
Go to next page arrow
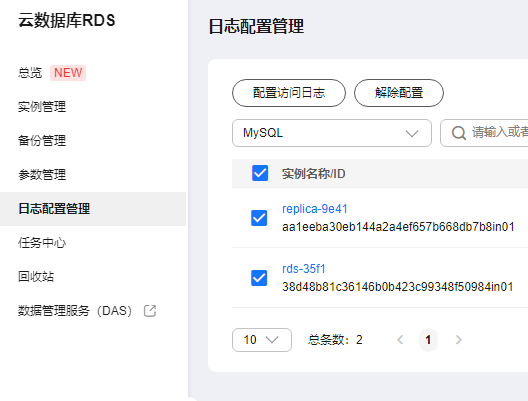point(458,340)
